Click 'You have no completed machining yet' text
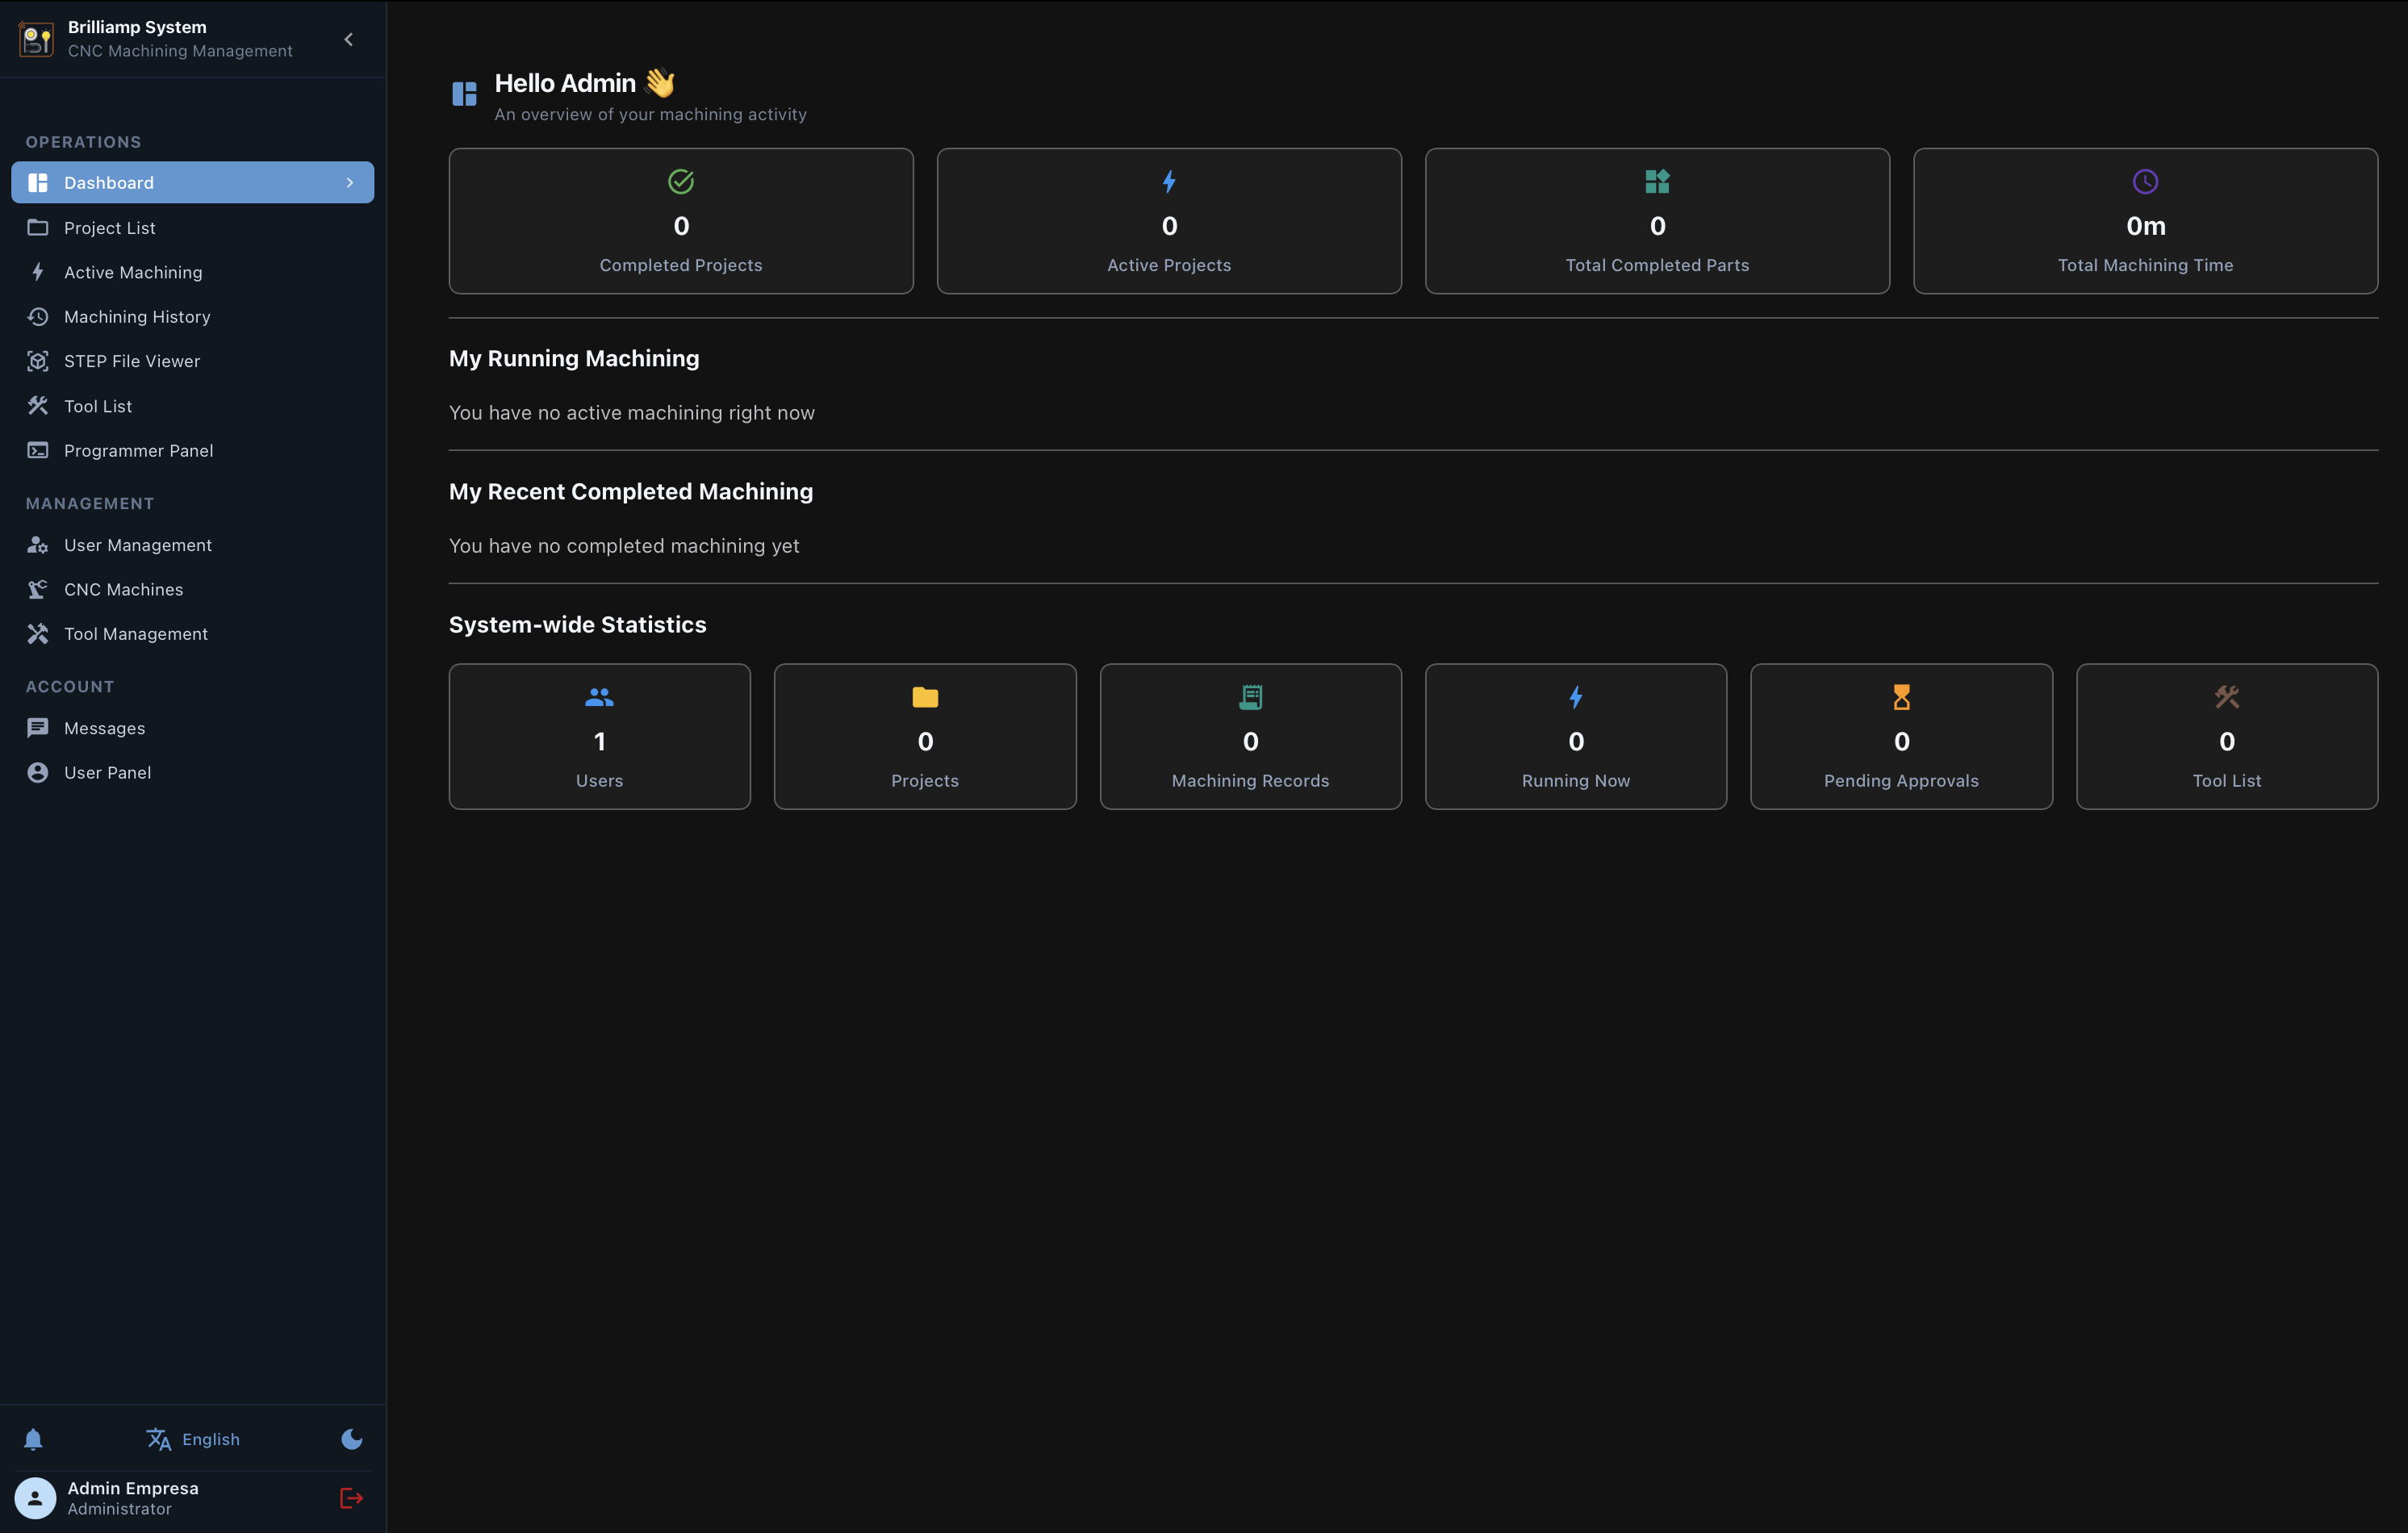The image size is (2408, 1533). [x=624, y=546]
